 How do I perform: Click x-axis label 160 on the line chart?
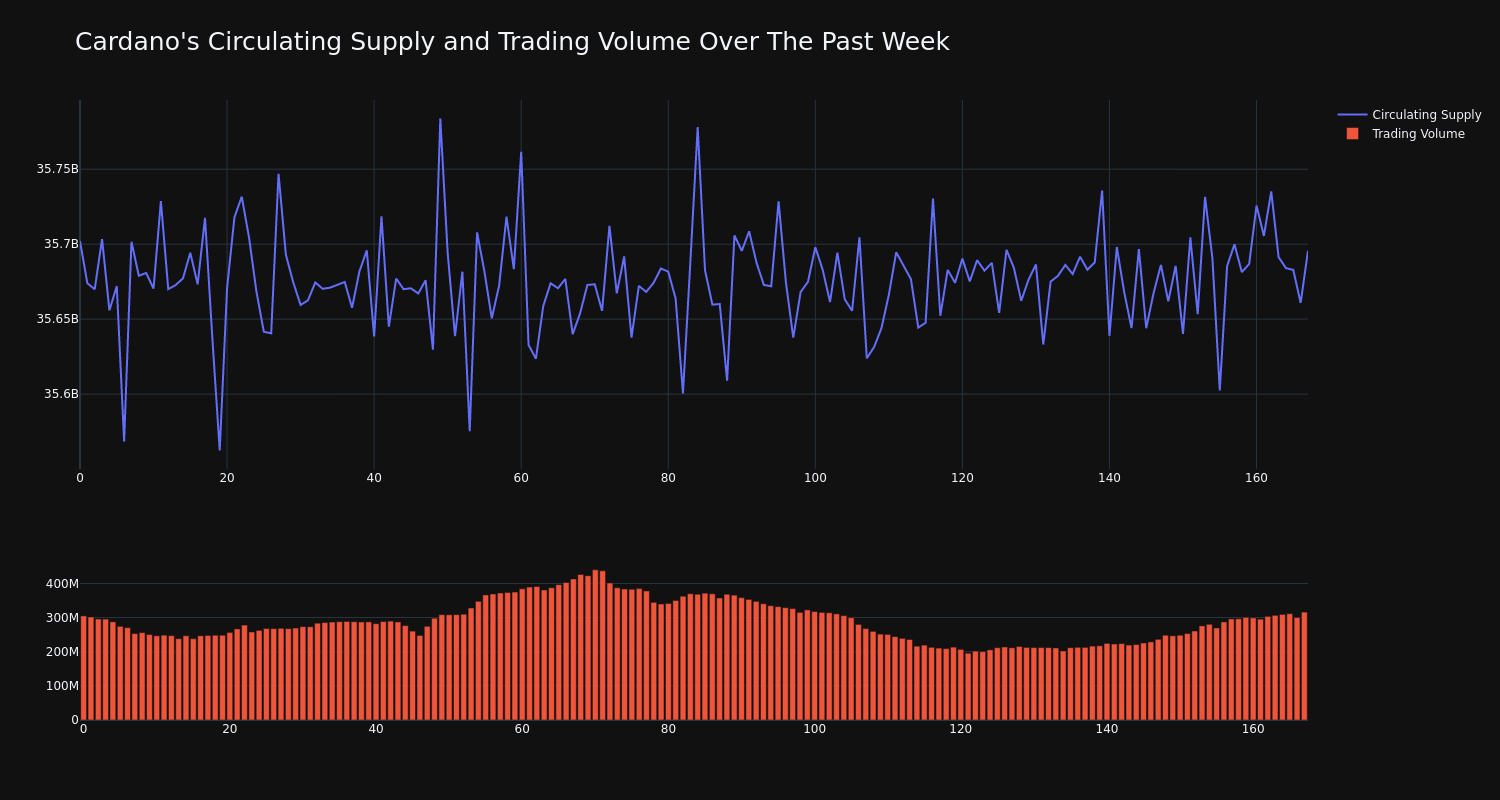coord(1256,478)
